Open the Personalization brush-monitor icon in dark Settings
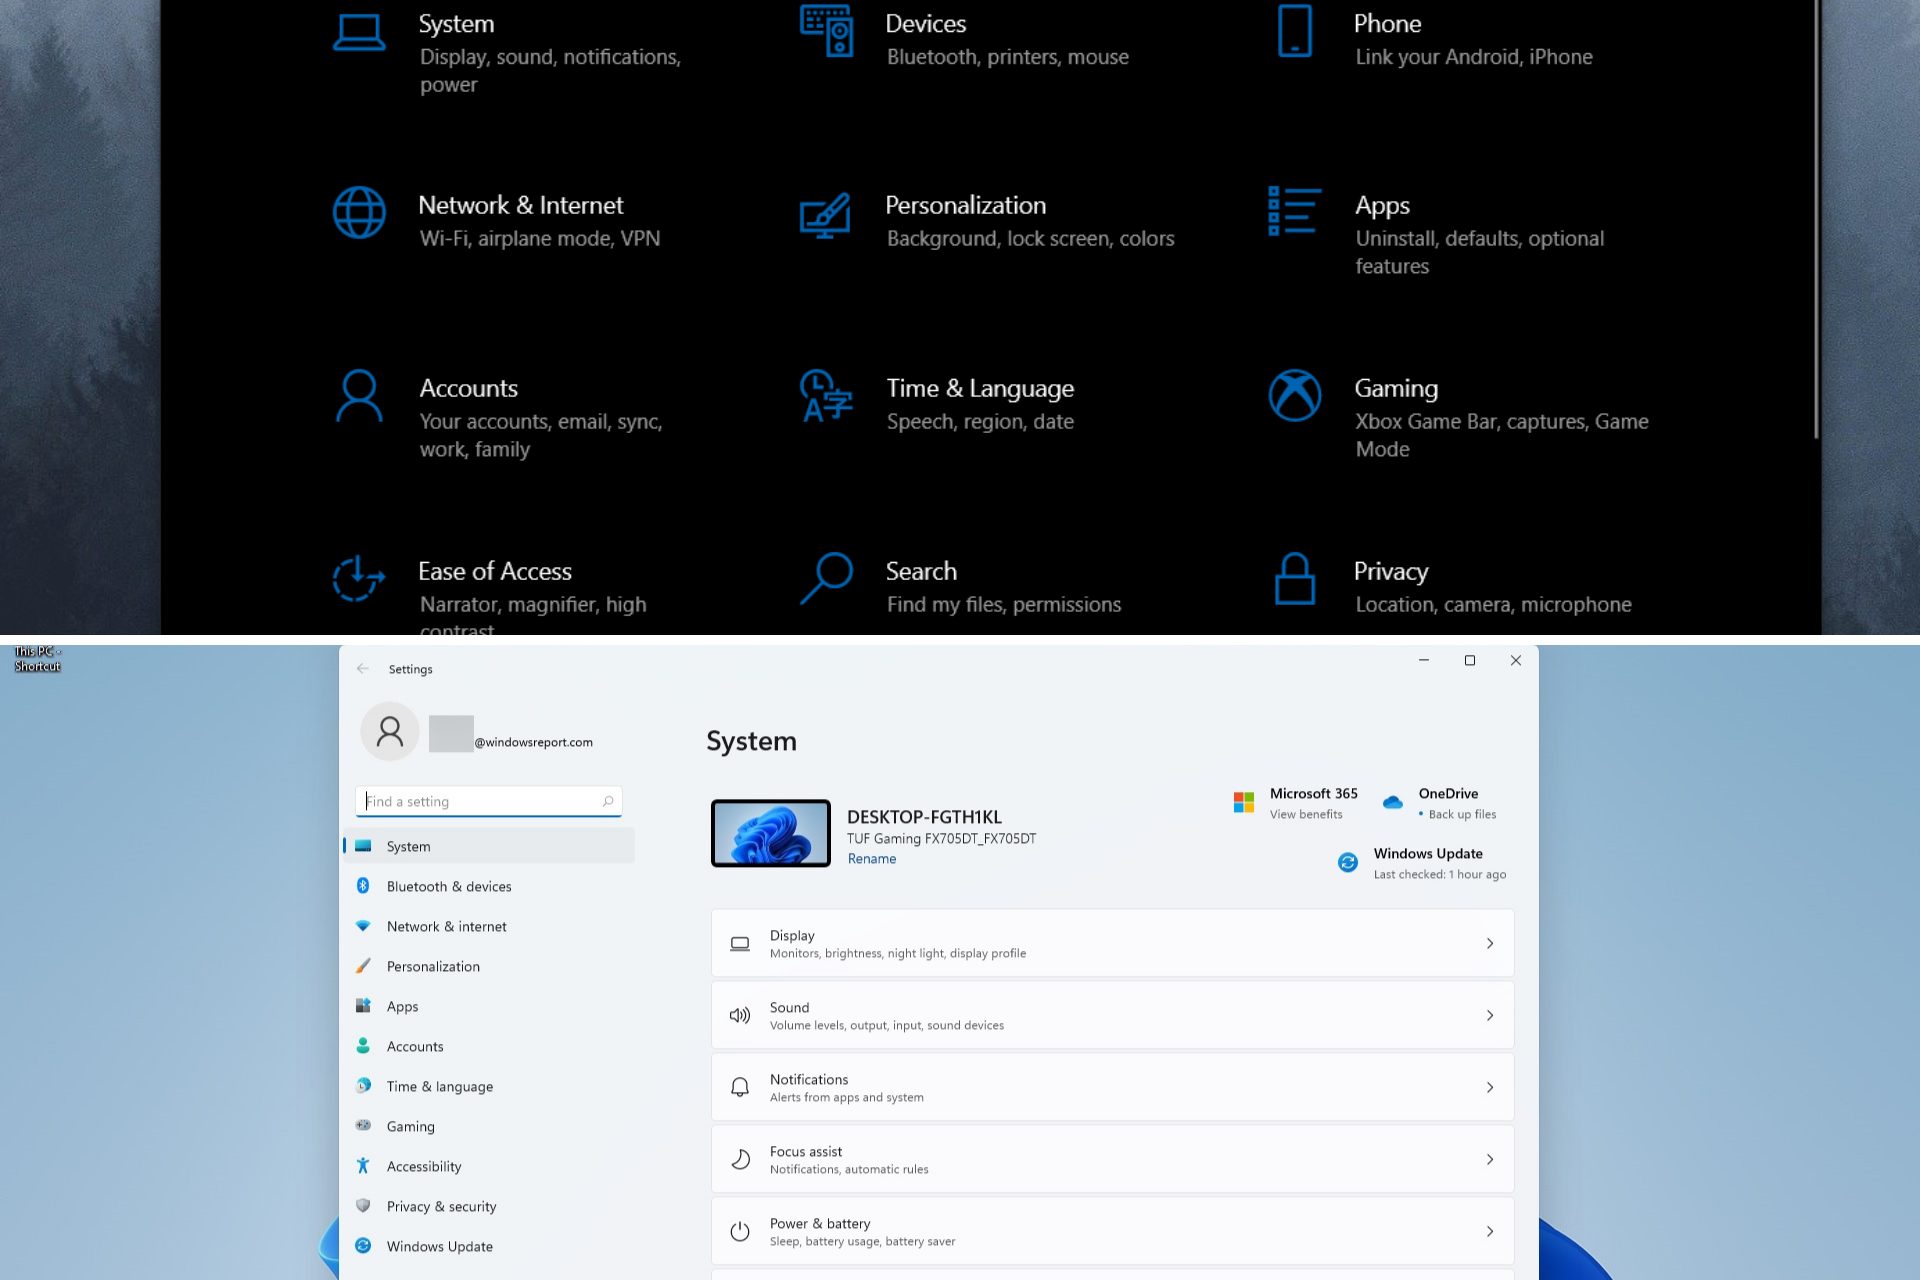Image resolution: width=1920 pixels, height=1280 pixels. (x=826, y=215)
